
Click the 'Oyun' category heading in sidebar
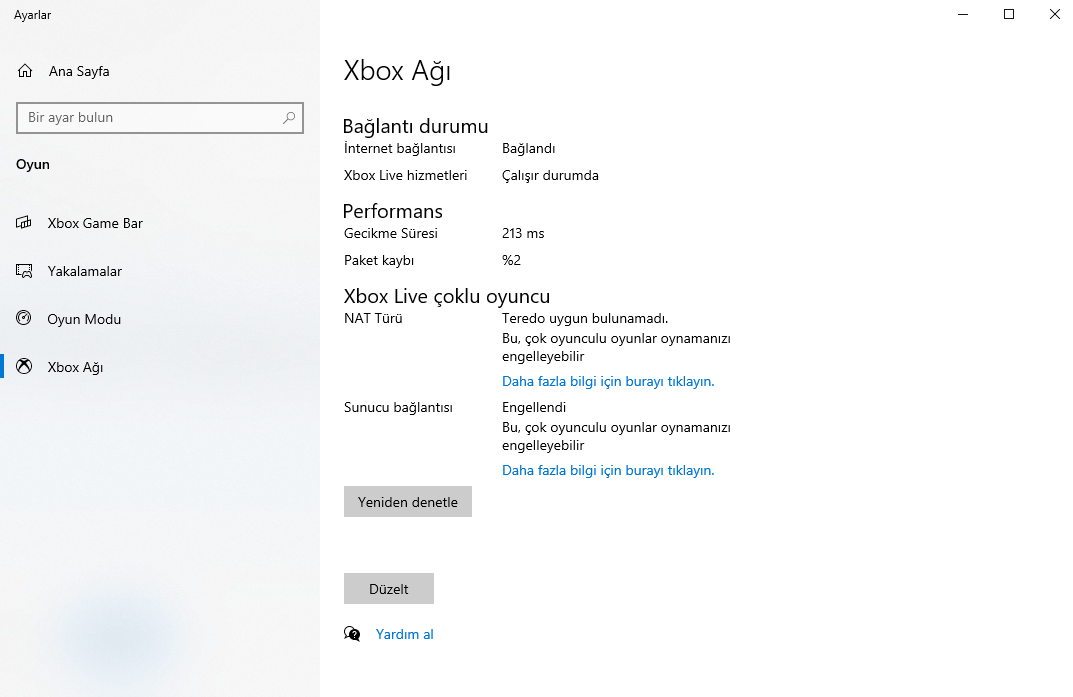click(33, 164)
